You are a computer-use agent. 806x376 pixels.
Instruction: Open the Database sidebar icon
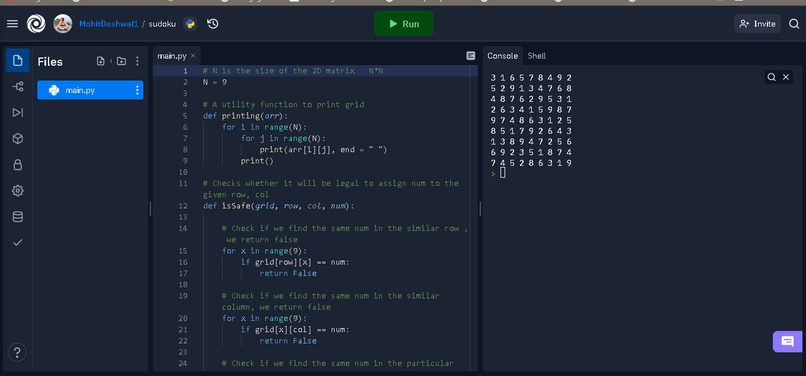tap(17, 217)
